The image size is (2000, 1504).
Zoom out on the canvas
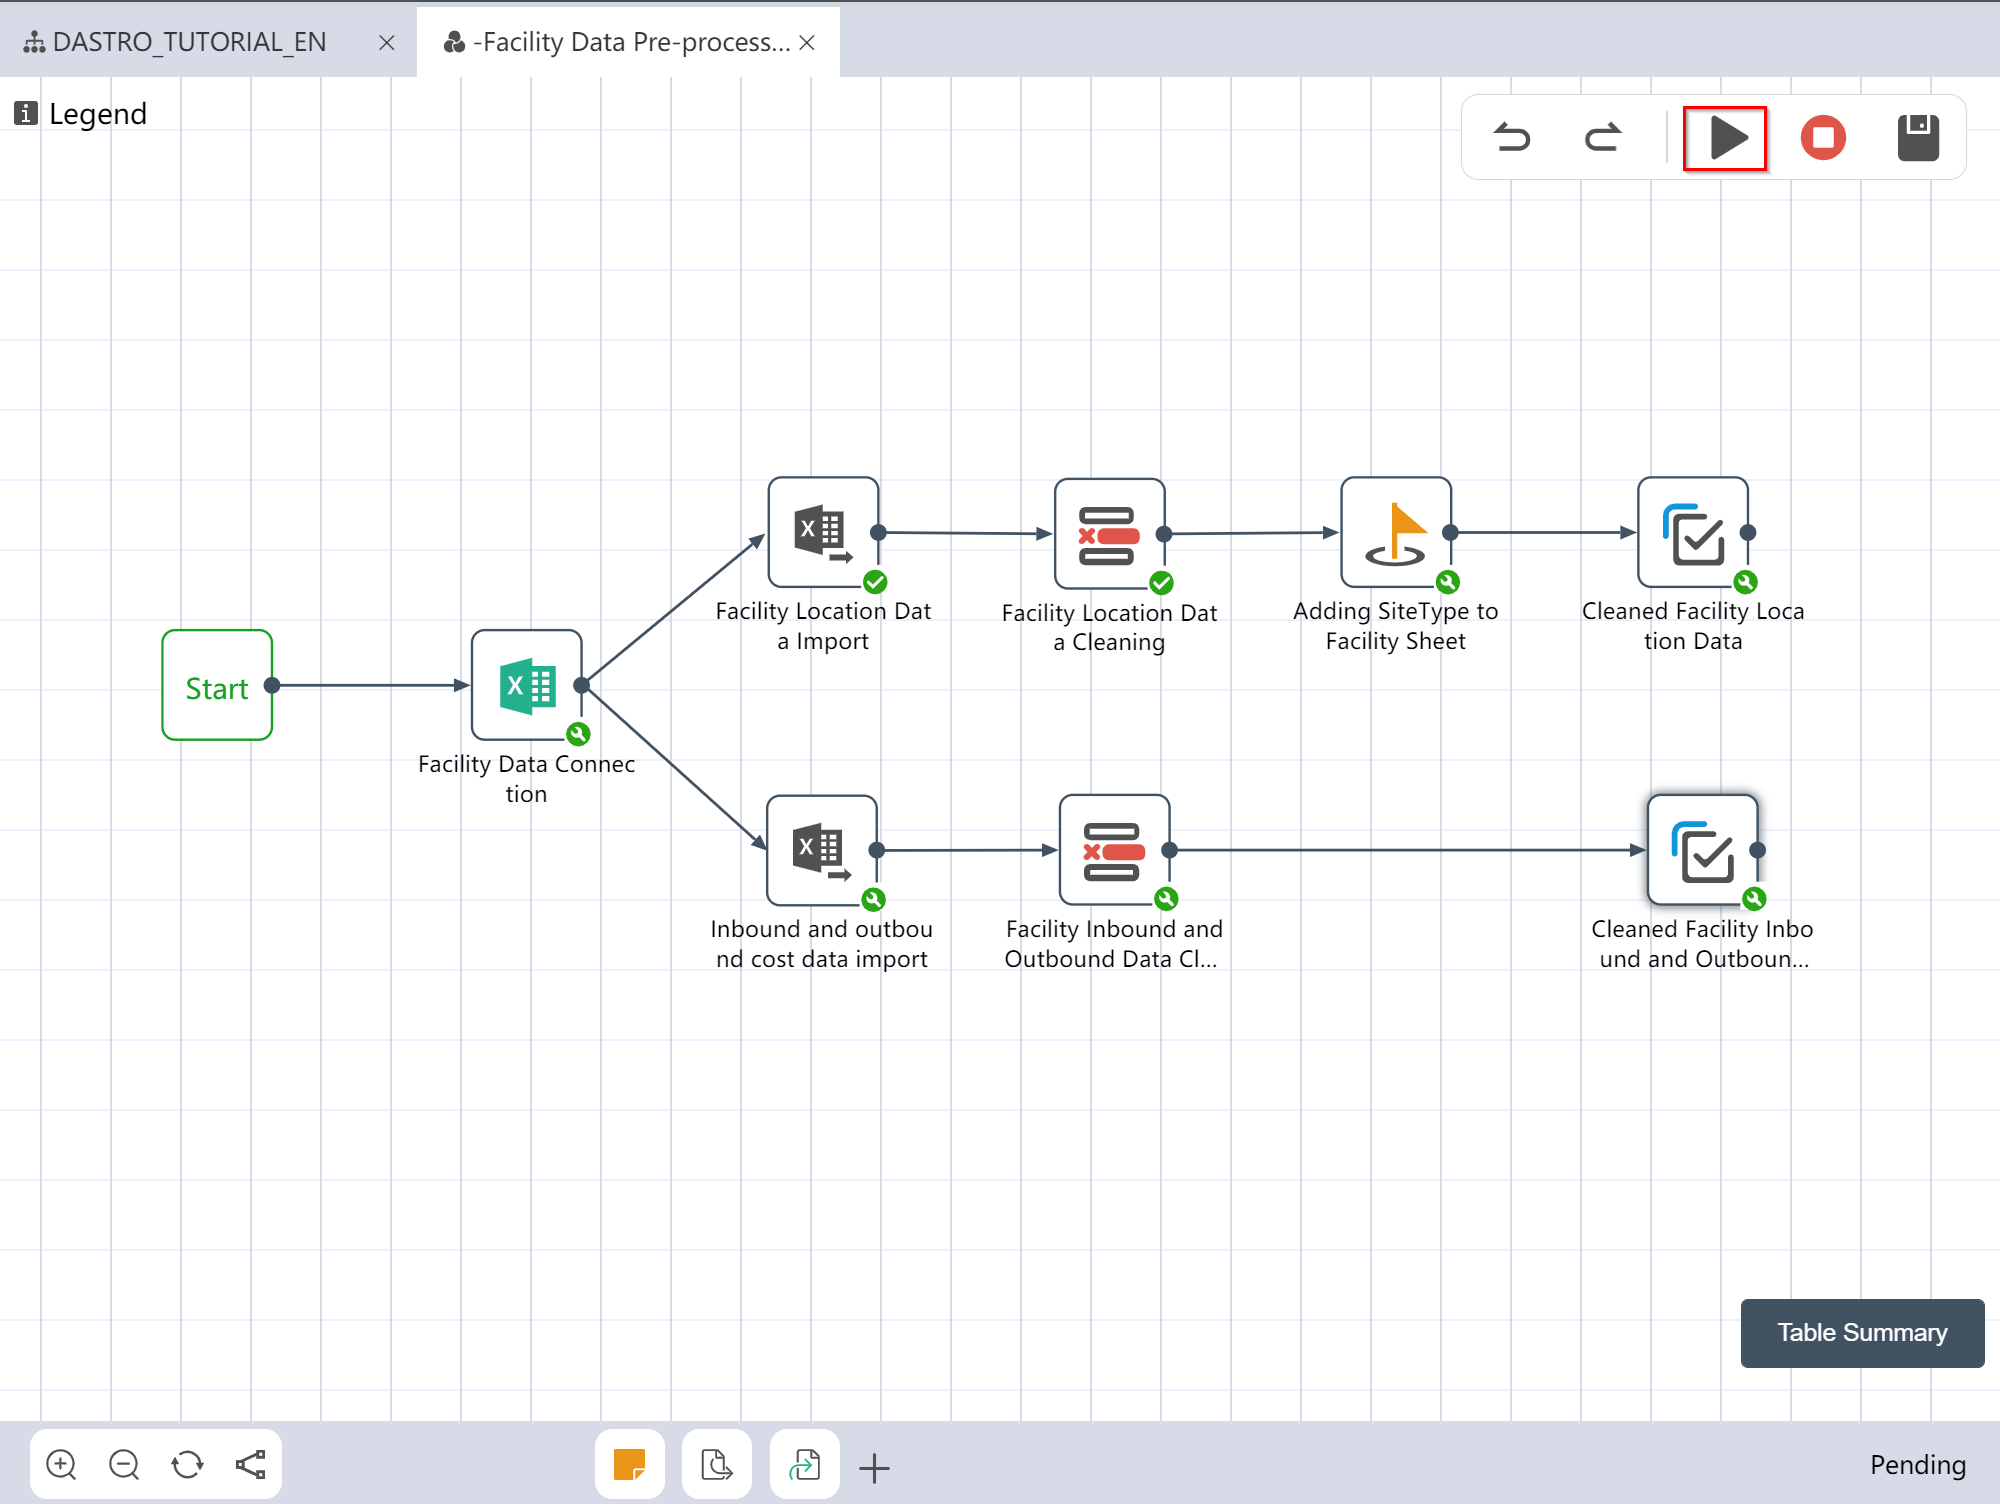click(x=124, y=1465)
